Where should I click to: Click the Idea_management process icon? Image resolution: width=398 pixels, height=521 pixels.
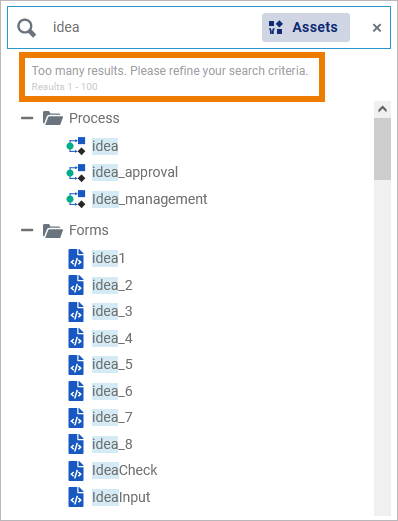pos(76,199)
